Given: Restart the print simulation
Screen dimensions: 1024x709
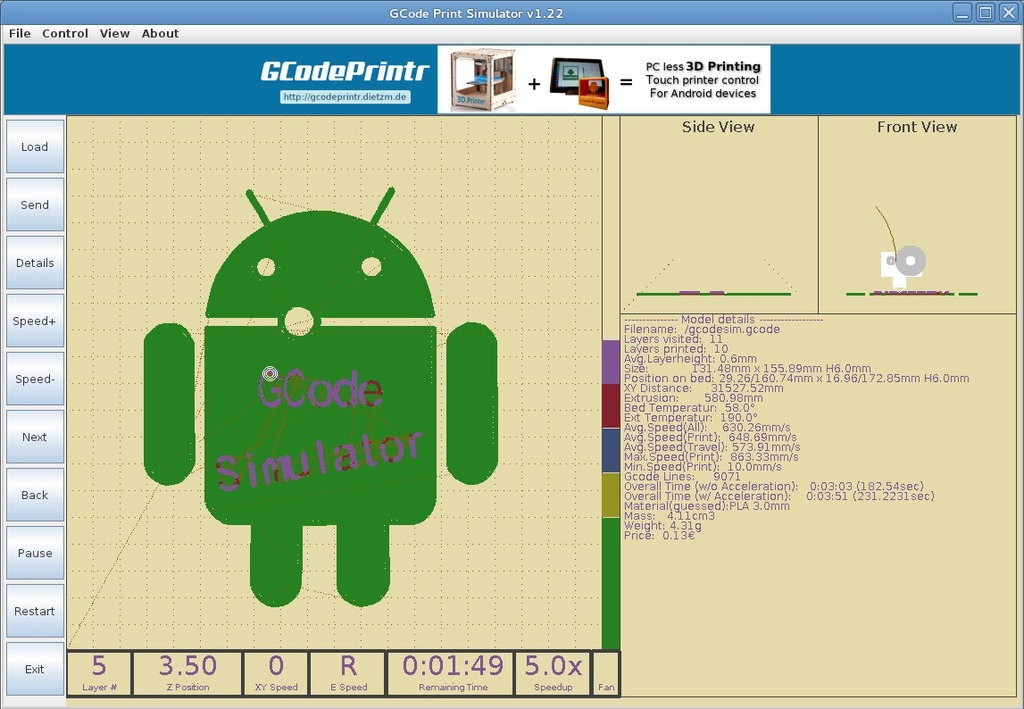Looking at the screenshot, I should click(35, 611).
